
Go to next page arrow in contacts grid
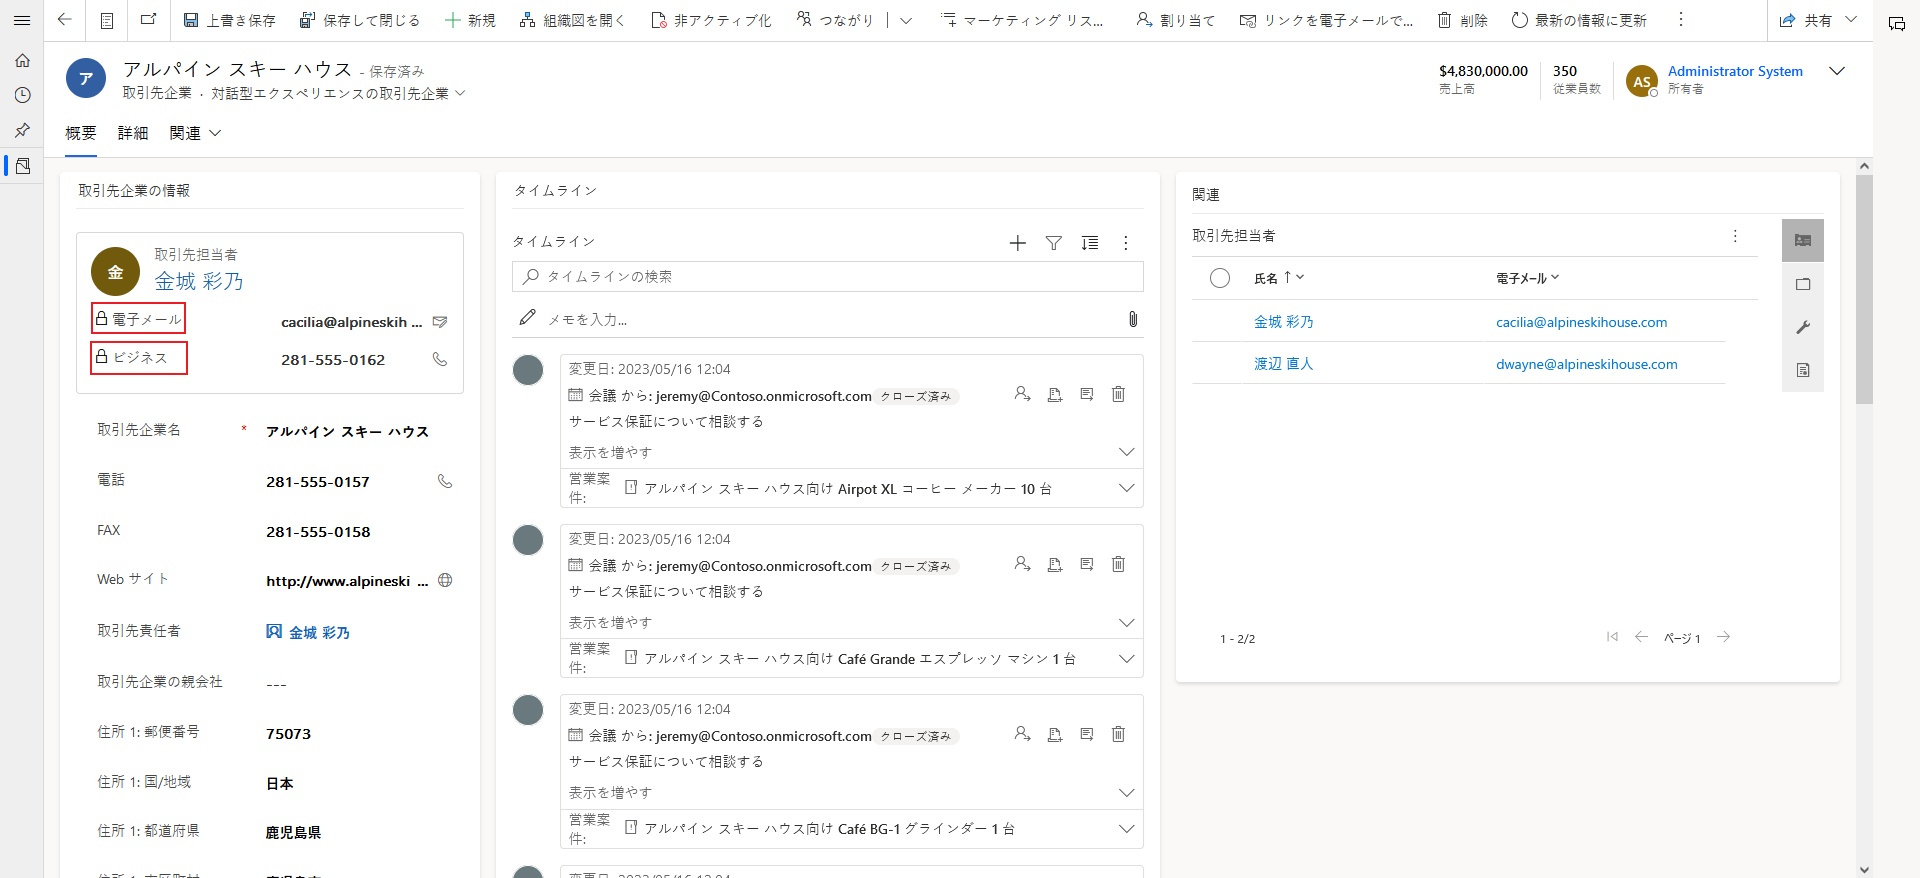(x=1724, y=637)
